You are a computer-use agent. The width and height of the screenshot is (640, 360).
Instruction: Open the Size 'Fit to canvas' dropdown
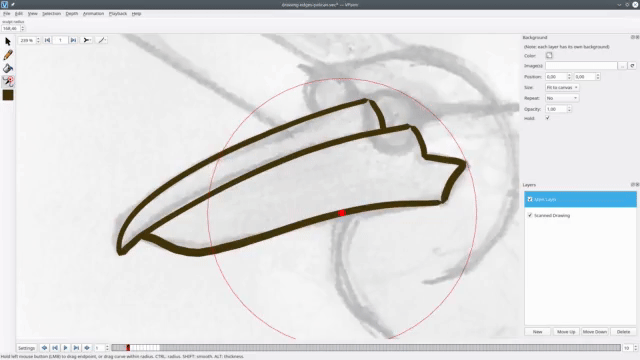click(x=562, y=87)
